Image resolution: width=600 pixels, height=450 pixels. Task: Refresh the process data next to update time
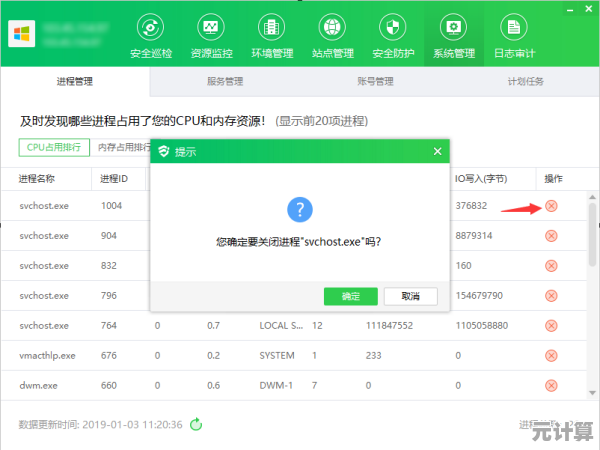197,424
